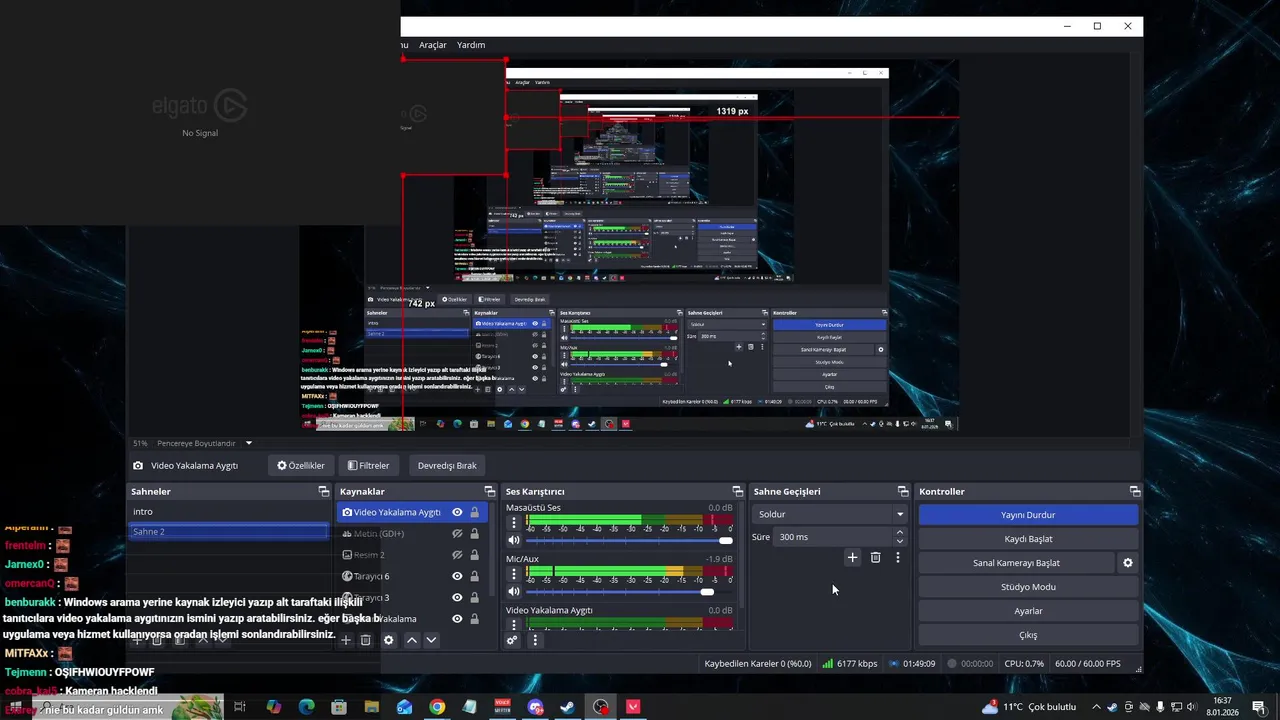Show the Resim 2 source
The height and width of the screenshot is (720, 1280).
coord(457,555)
